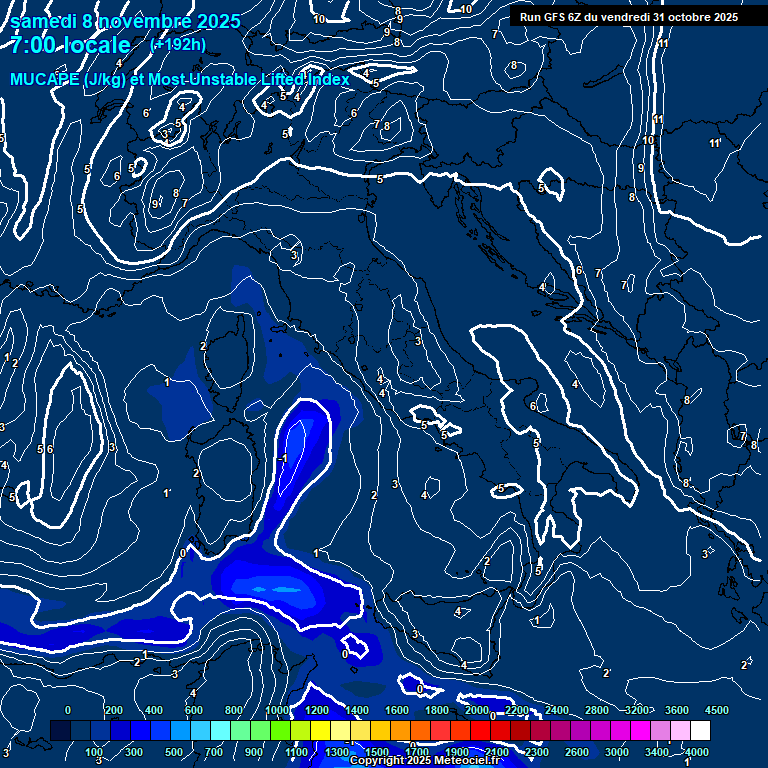This screenshot has height=768, width=768.
Task: Select the darkest navy swatch at the legend's left end
Action: 60,730
